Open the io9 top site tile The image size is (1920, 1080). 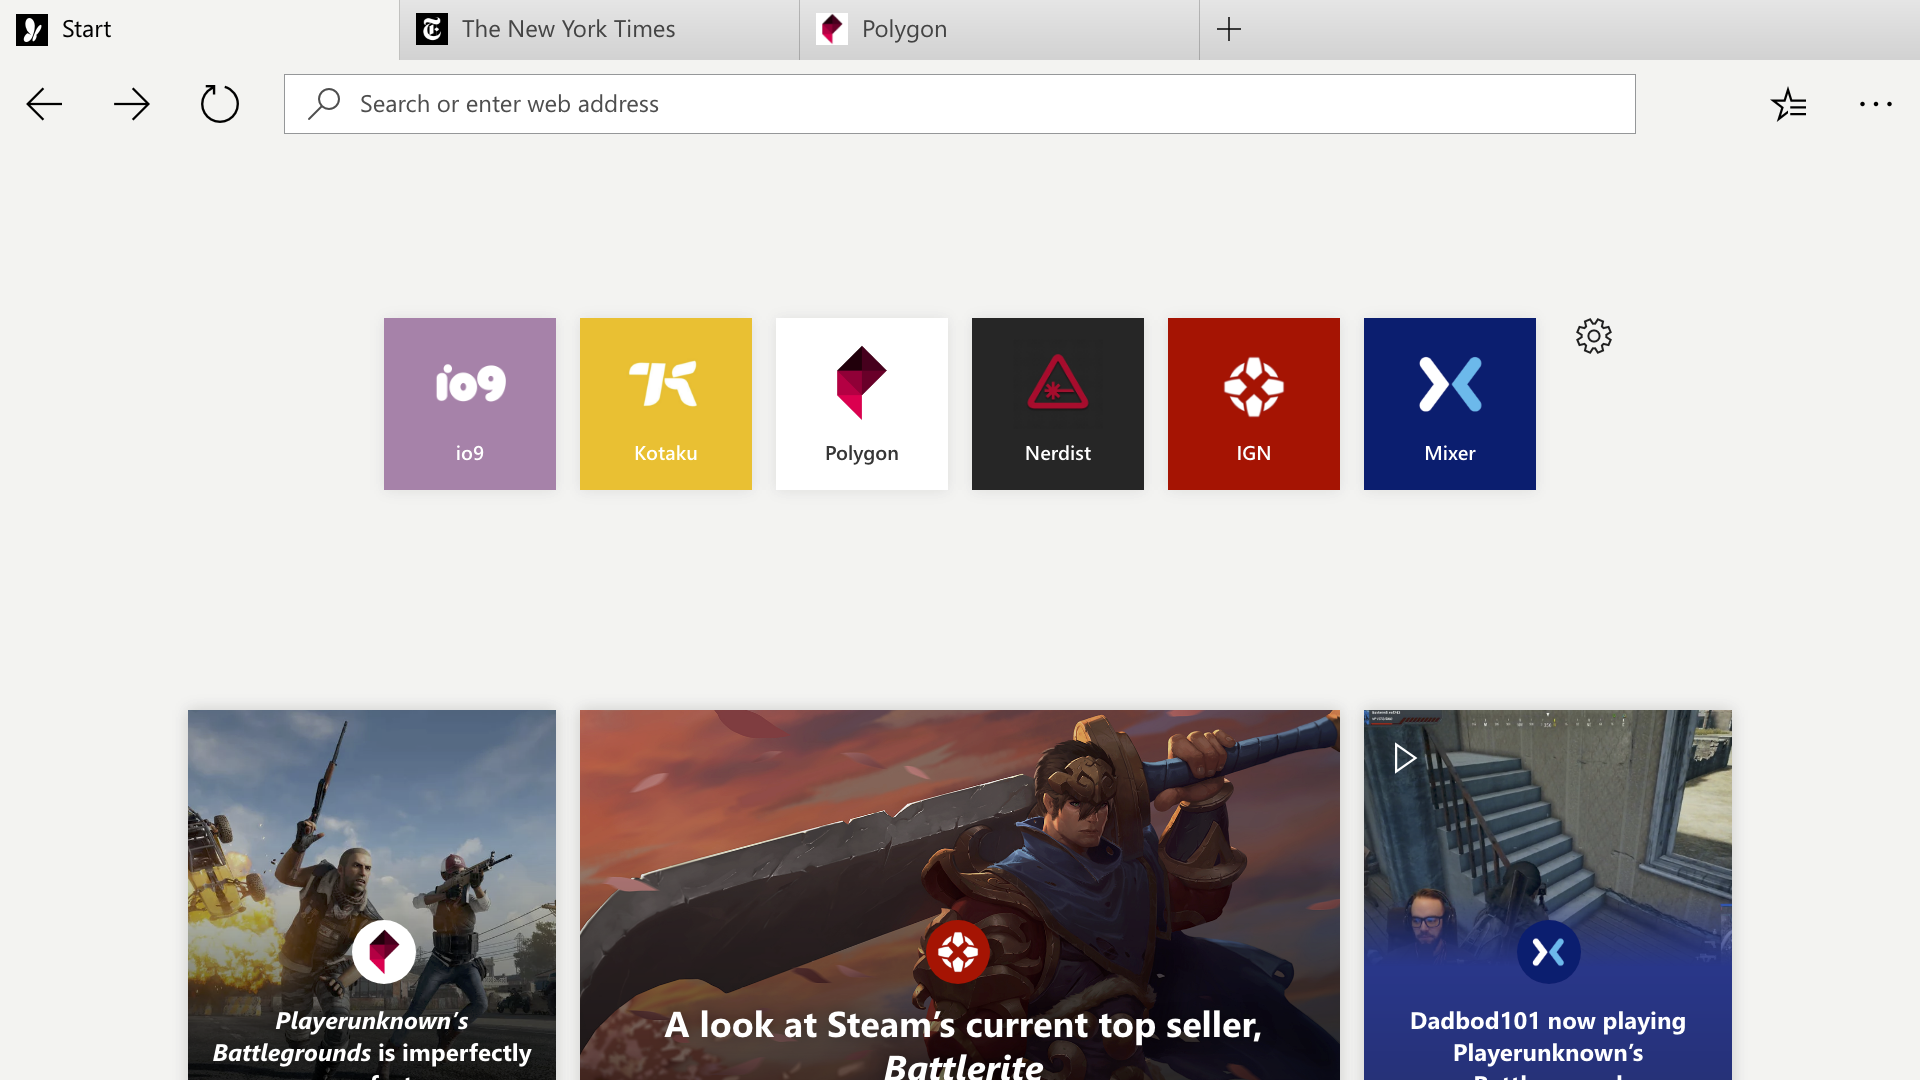pos(470,404)
